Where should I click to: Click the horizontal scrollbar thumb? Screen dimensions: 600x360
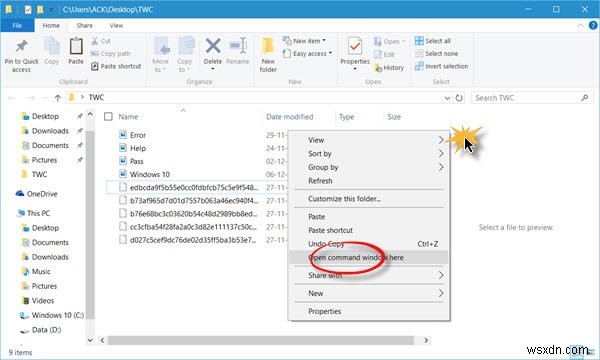[261, 340]
